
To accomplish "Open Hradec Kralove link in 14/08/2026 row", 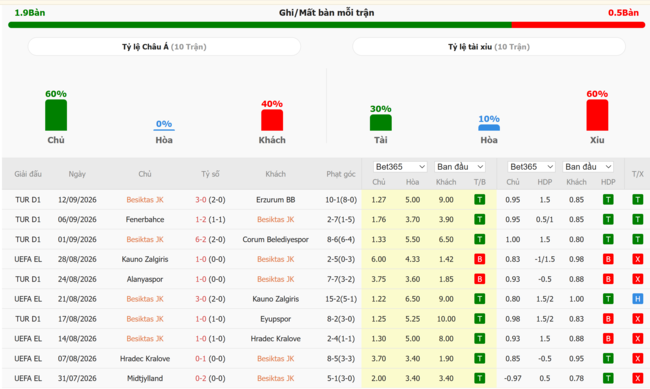I will (x=275, y=339).
